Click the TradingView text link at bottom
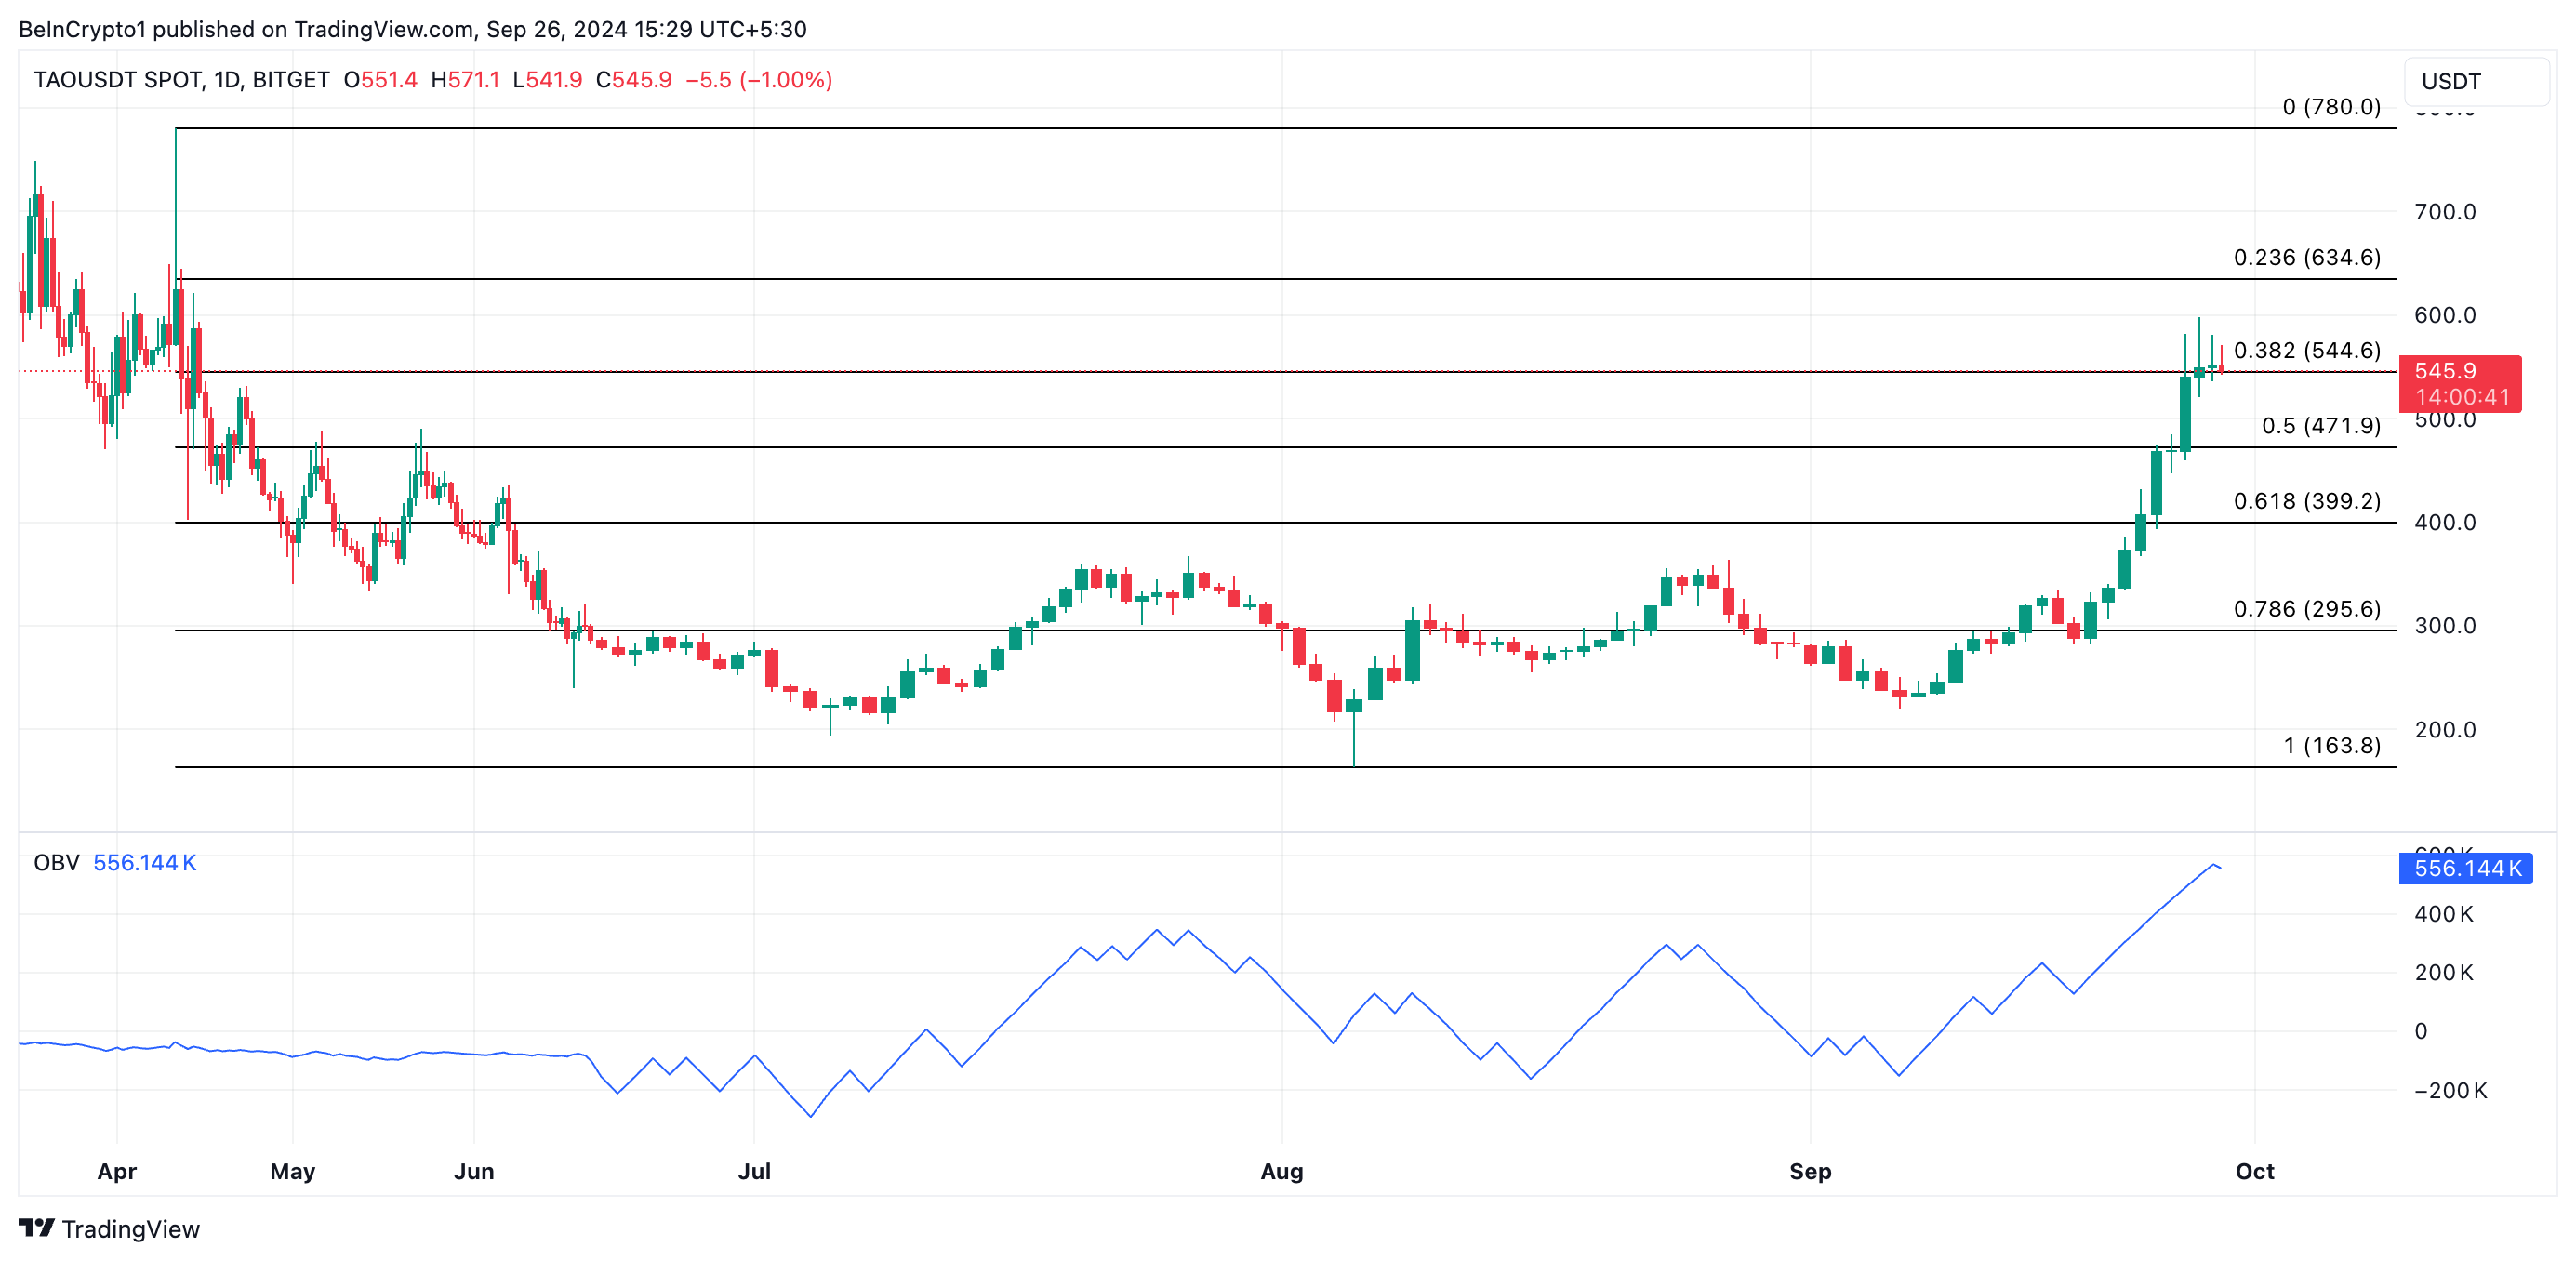 click(130, 1229)
